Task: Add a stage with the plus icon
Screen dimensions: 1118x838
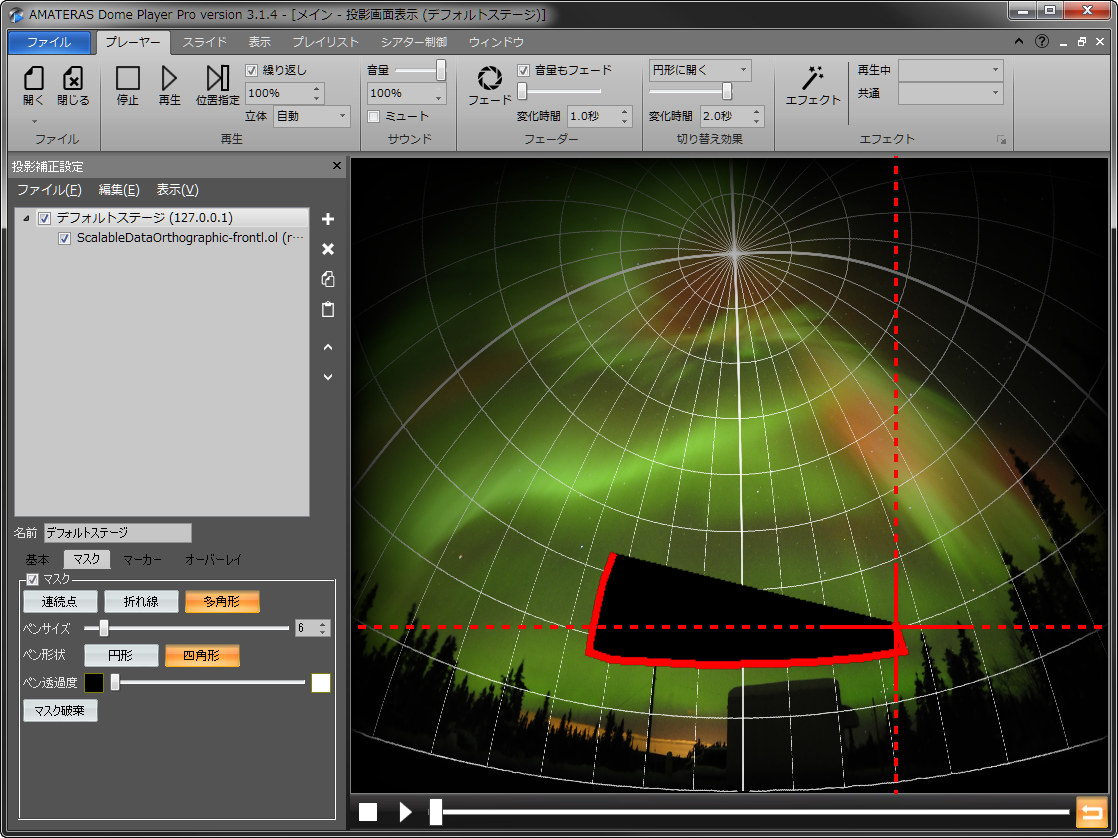Action: click(328, 219)
